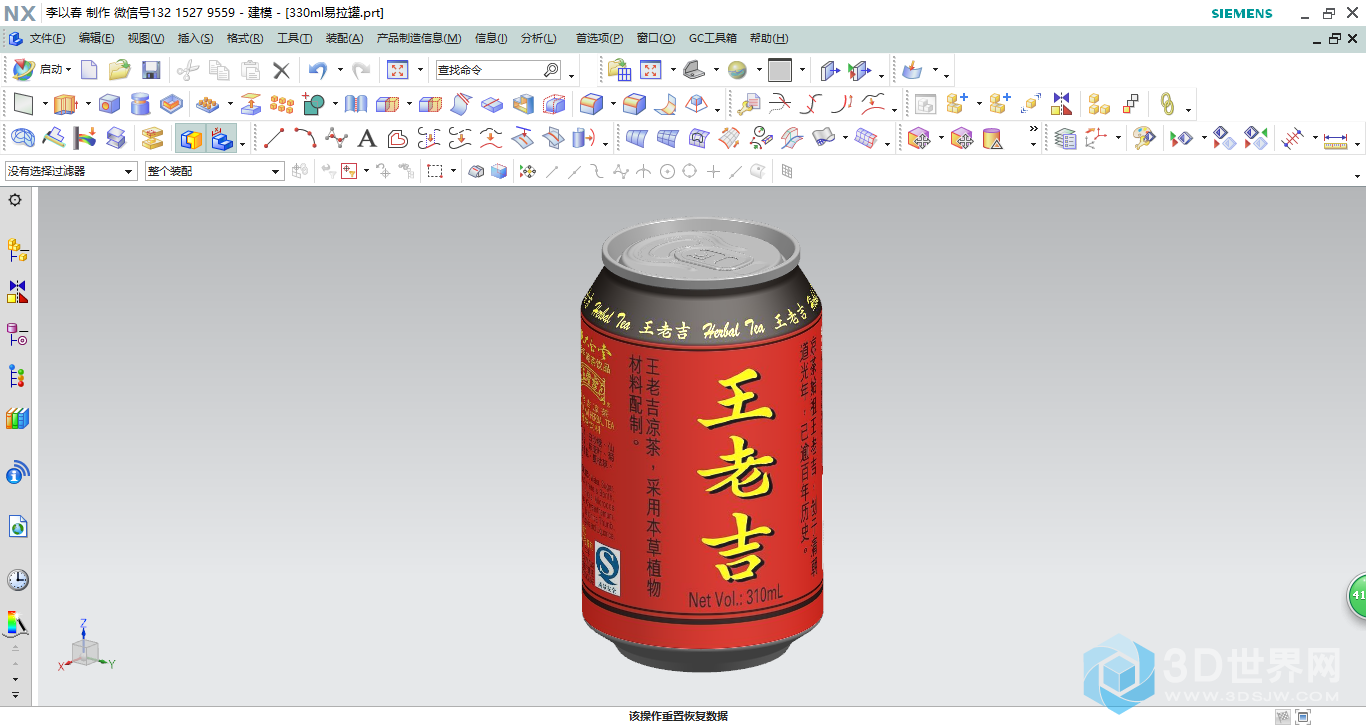The width and height of the screenshot is (1366, 728).
Task: Open the Part Navigator sidebar icon
Action: (17, 335)
